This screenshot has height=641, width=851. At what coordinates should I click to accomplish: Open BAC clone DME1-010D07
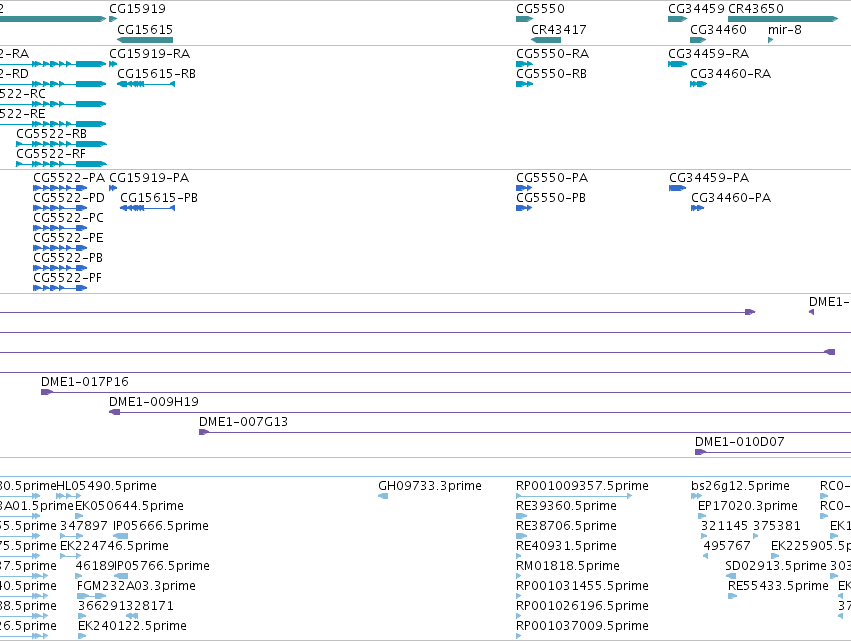click(x=740, y=442)
